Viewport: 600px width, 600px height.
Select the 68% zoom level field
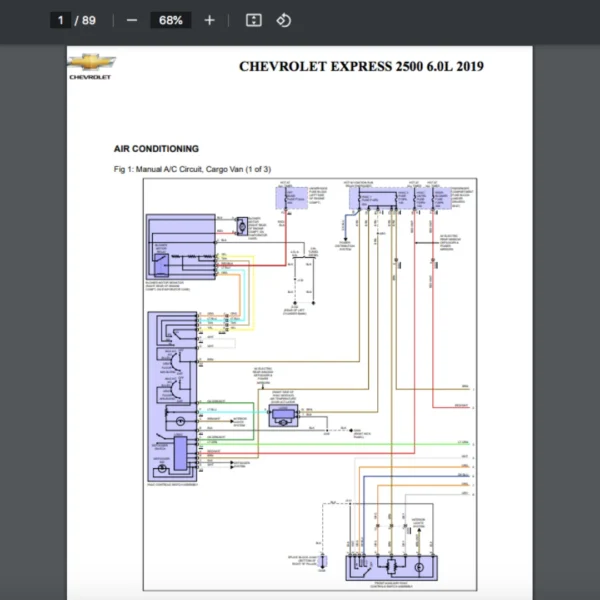[170, 20]
